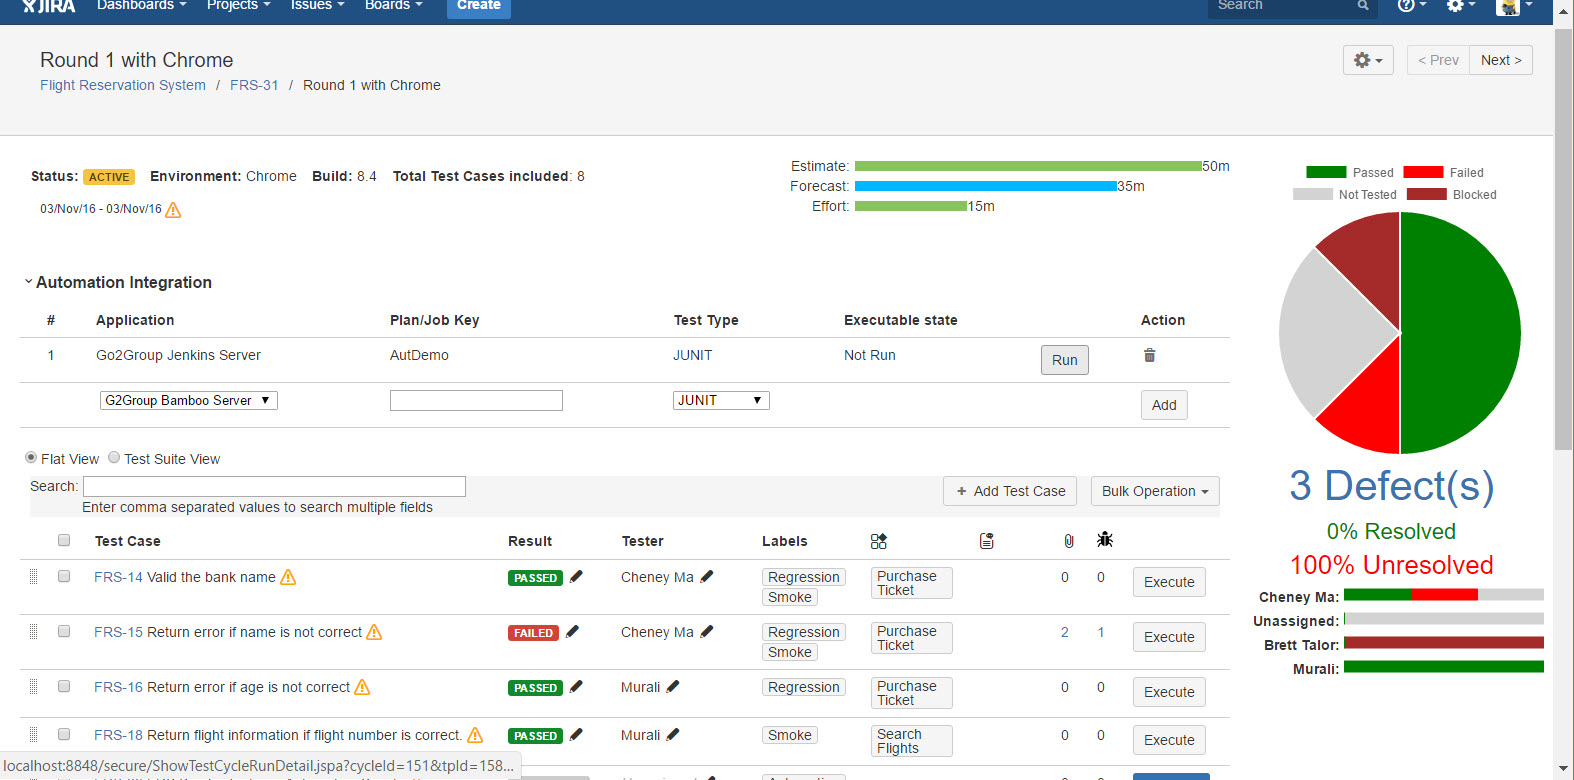Viewport: 1574px width, 780px height.
Task: Collapse the Automation Integration section
Action: [x=28, y=282]
